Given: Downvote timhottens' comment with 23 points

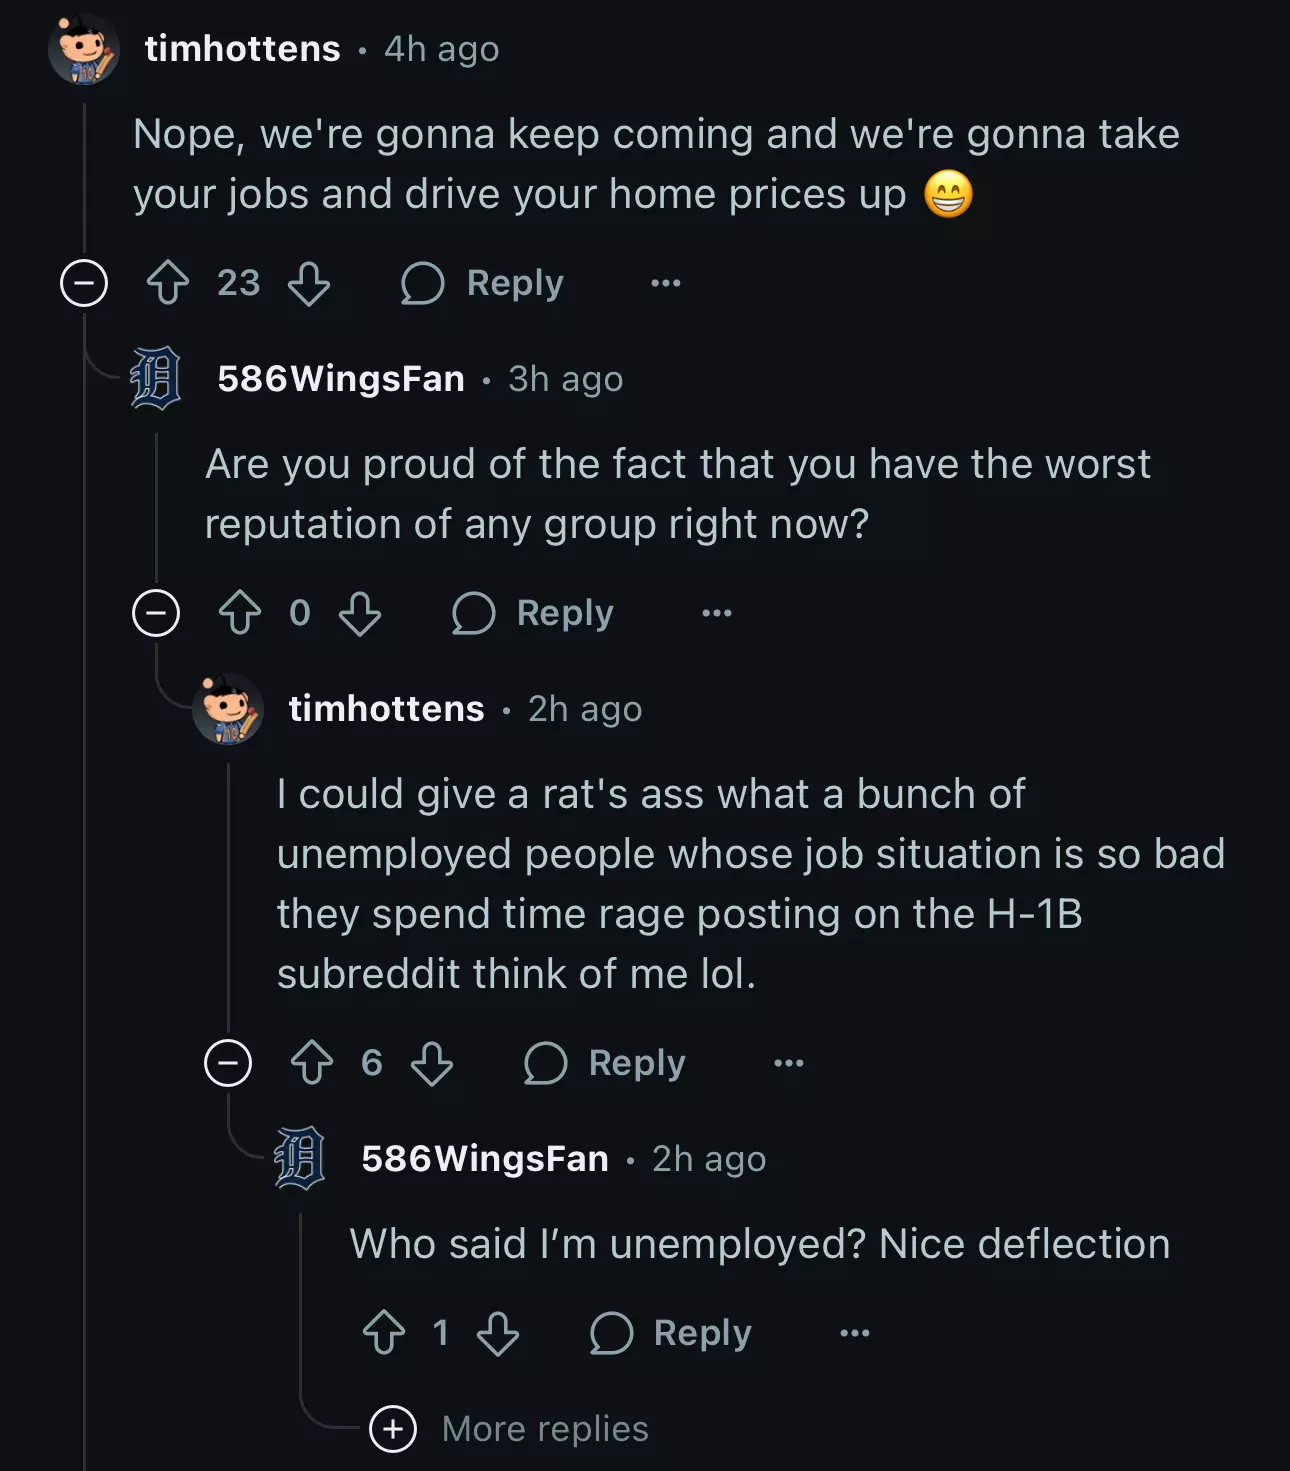Looking at the screenshot, I should point(309,283).
